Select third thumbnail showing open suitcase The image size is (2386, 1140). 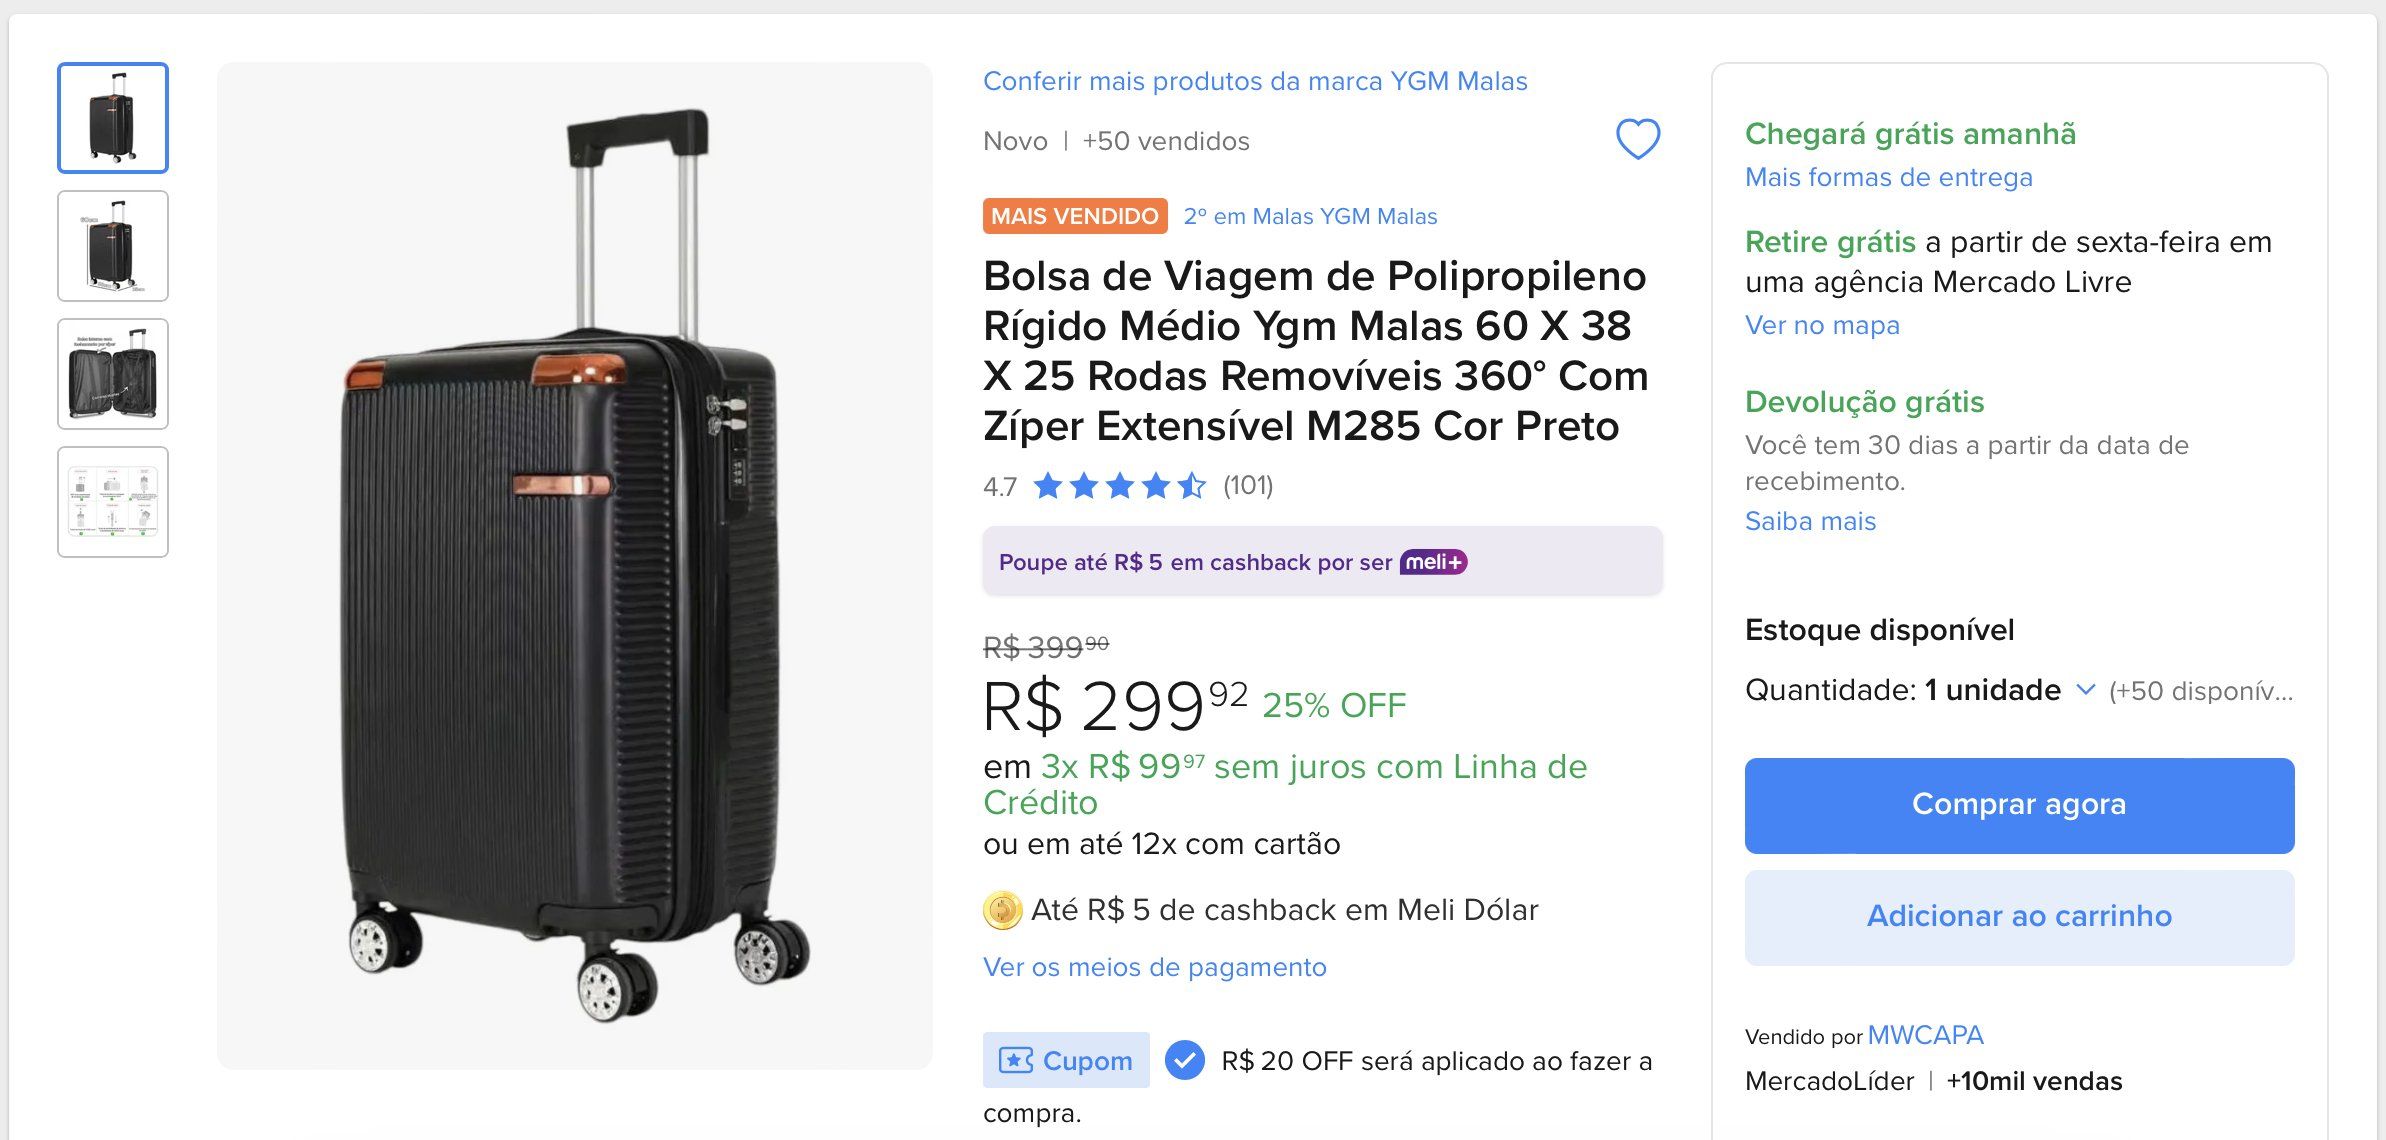(113, 374)
